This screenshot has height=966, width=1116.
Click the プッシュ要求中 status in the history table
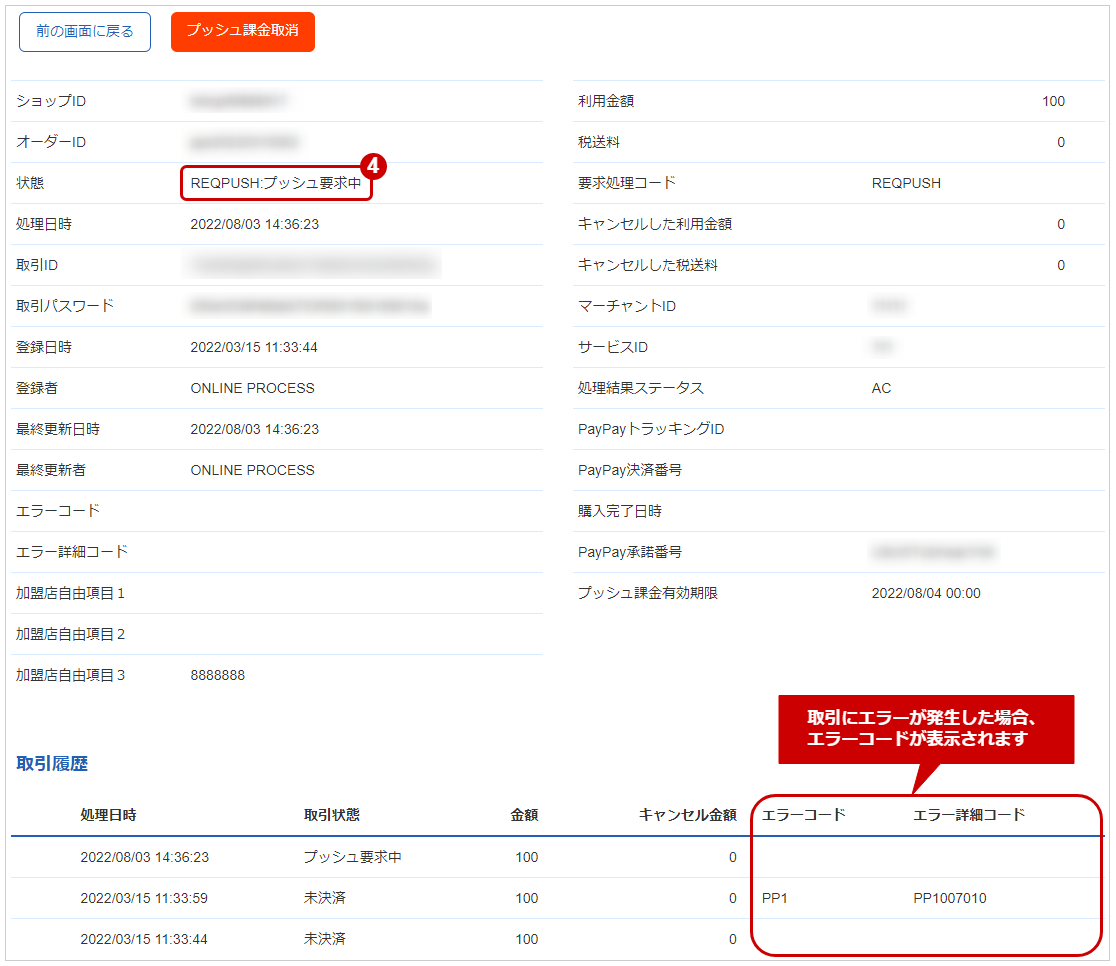pyautogui.click(x=353, y=857)
